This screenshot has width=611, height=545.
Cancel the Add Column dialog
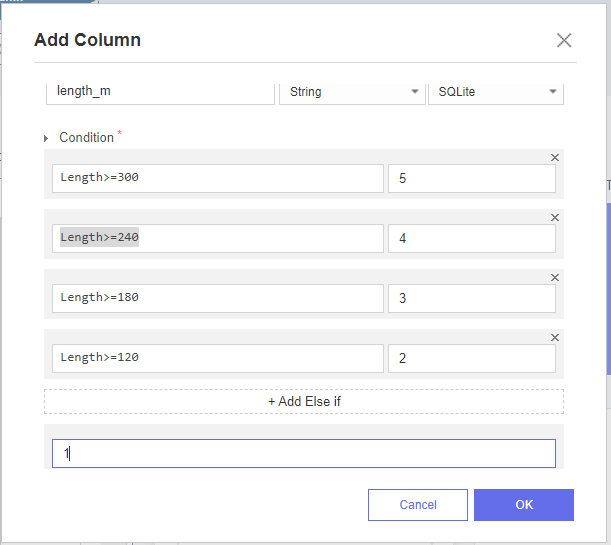pos(417,505)
